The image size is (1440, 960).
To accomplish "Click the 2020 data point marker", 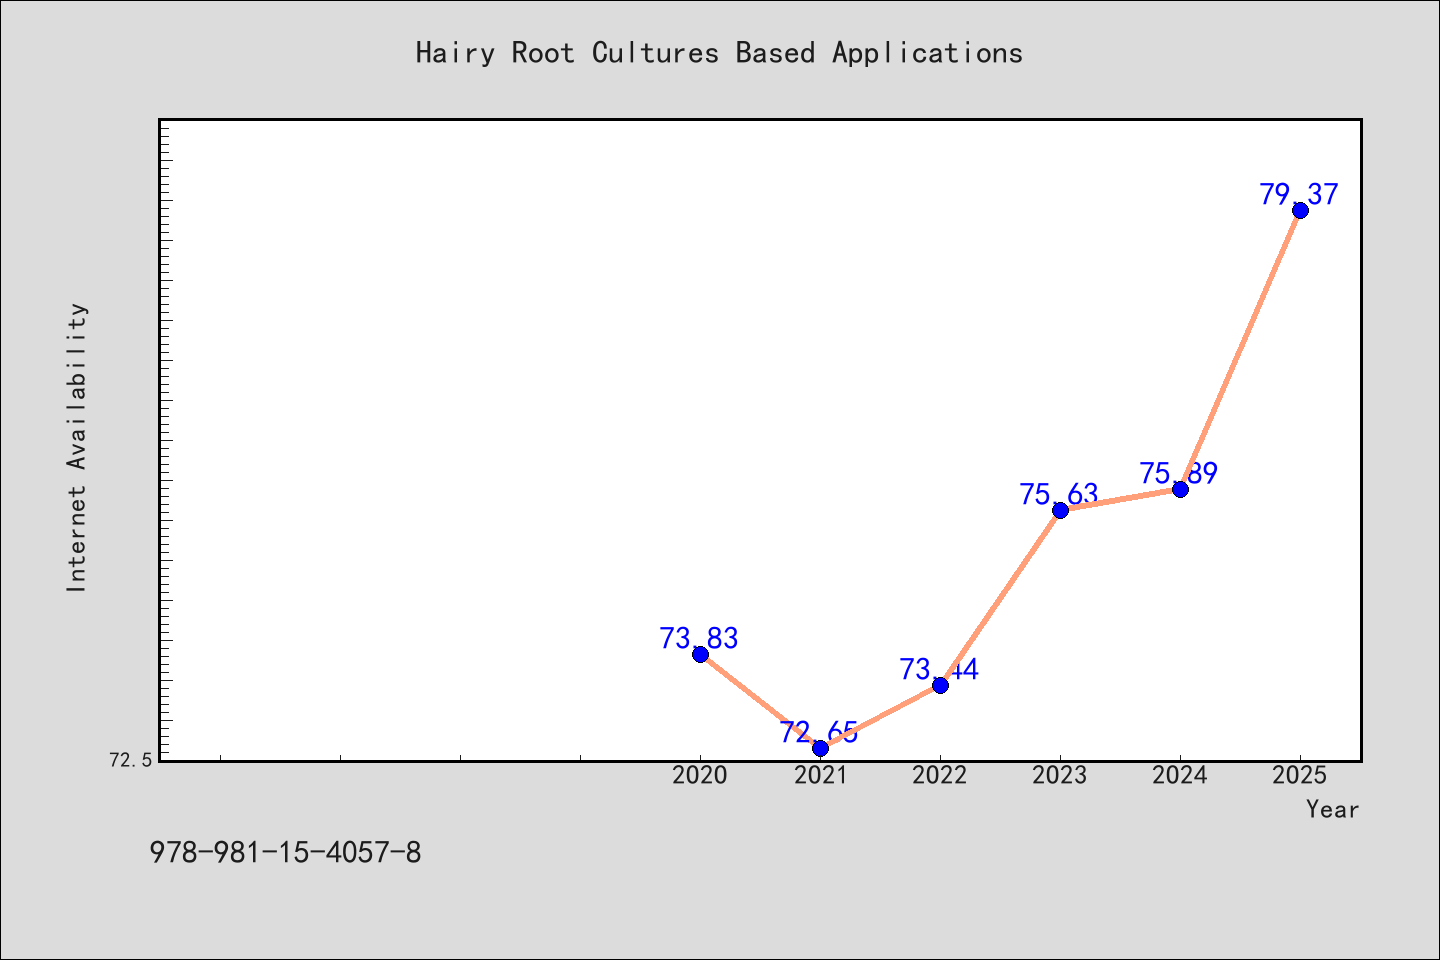I will (x=700, y=654).
